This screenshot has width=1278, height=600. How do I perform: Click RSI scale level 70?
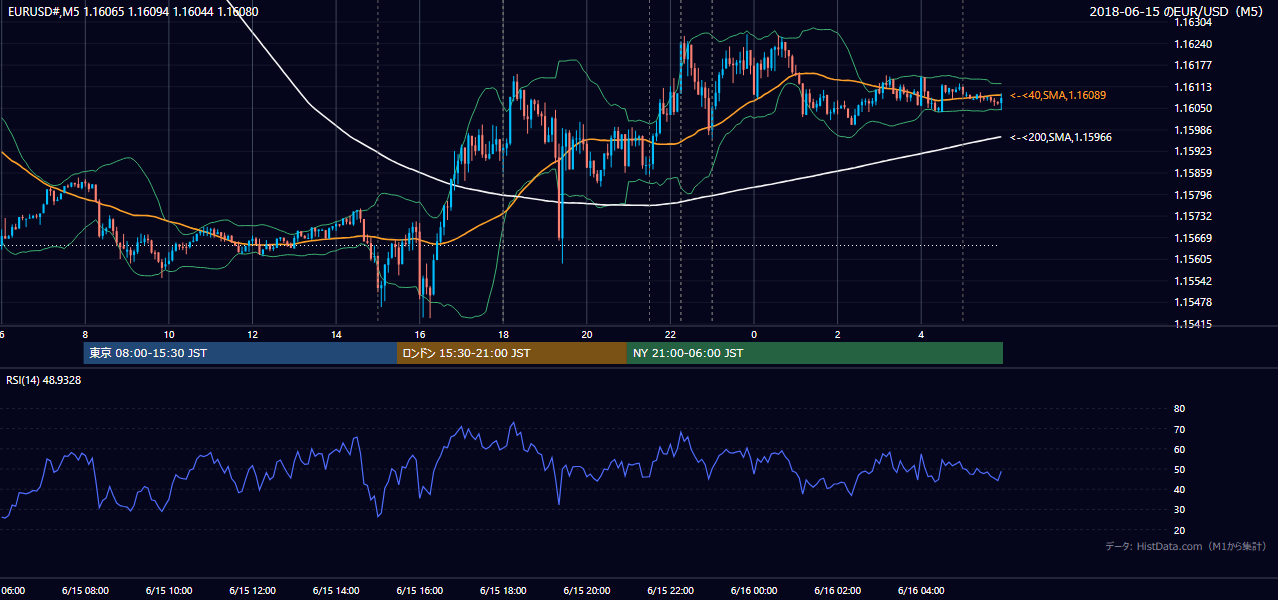[x=1179, y=429]
